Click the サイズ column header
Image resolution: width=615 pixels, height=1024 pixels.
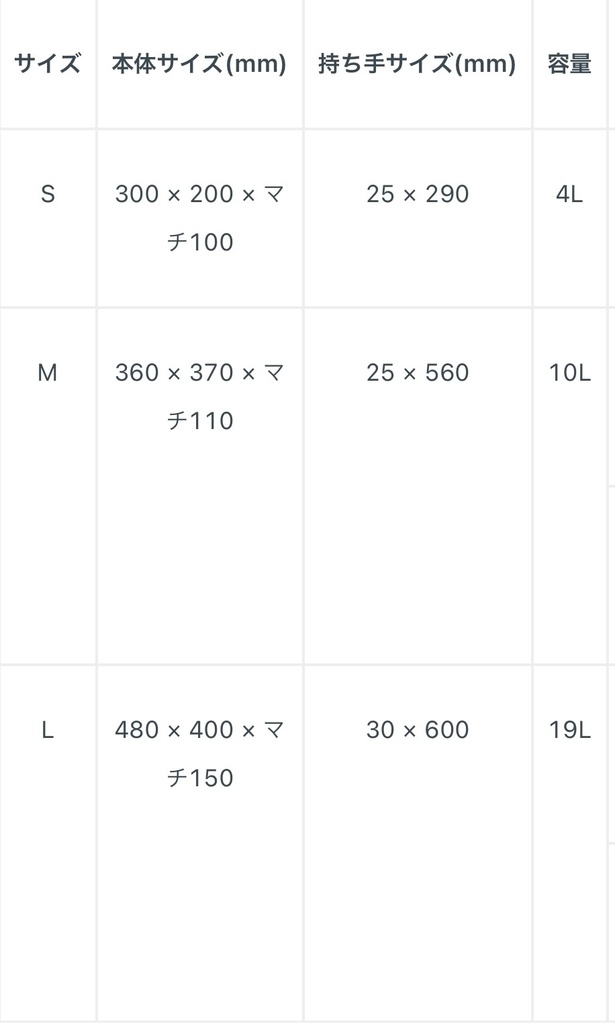point(47,65)
